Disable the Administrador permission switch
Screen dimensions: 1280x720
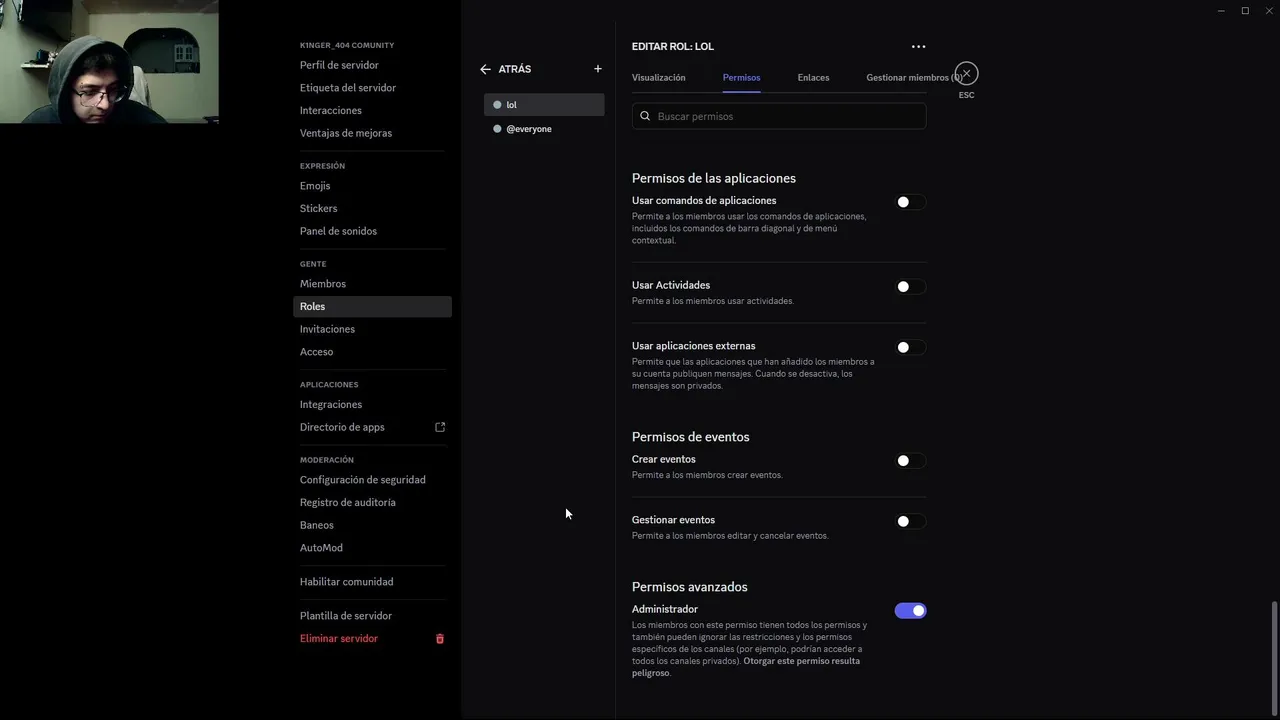pos(910,611)
